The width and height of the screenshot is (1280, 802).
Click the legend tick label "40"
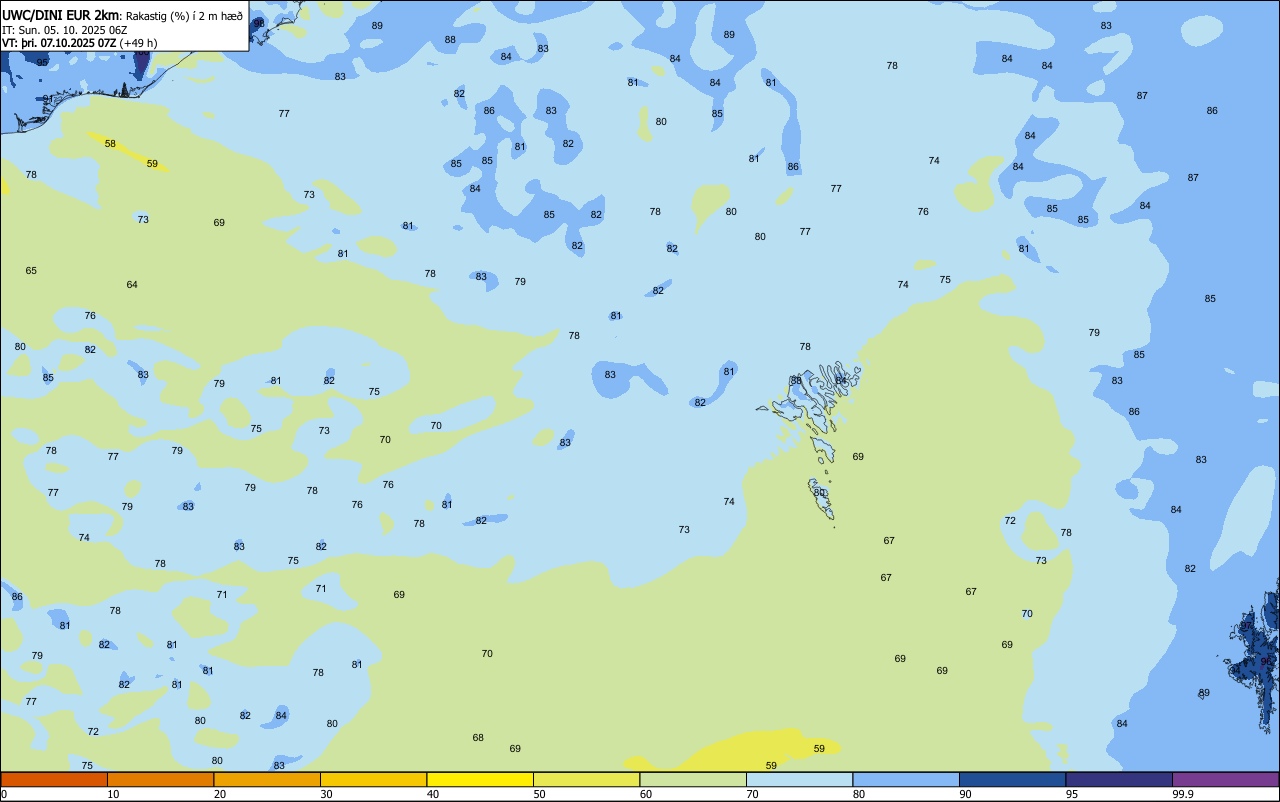point(432,794)
